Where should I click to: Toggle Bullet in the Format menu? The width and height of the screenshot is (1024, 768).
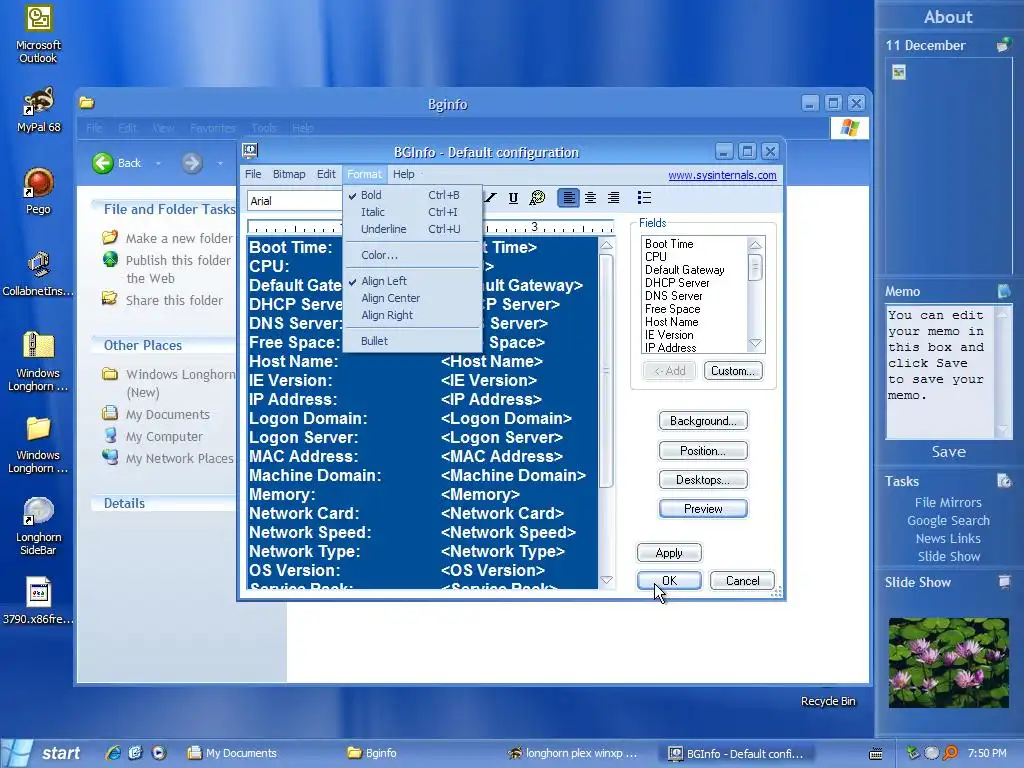413,341
